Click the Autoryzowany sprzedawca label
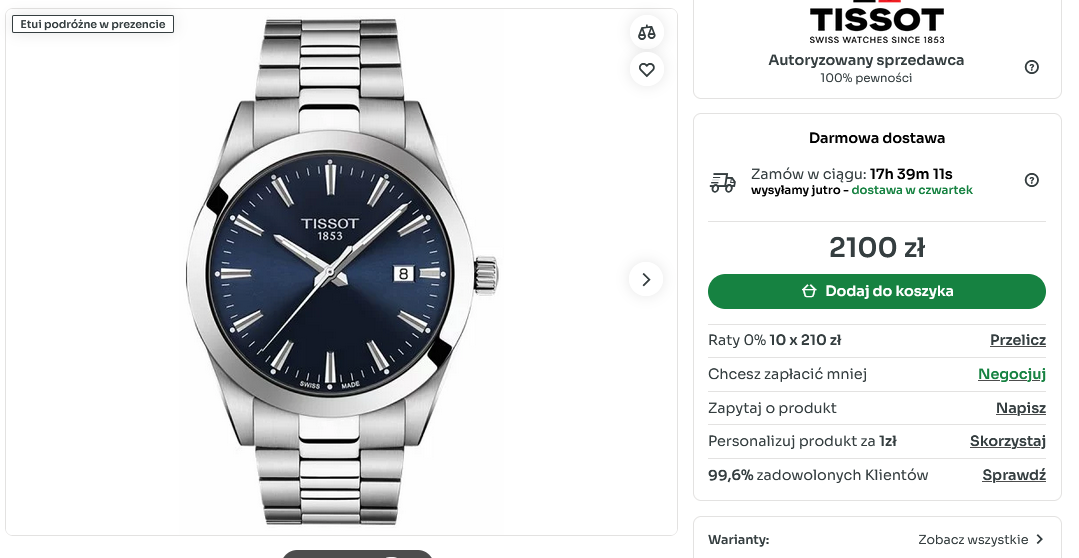 click(866, 60)
